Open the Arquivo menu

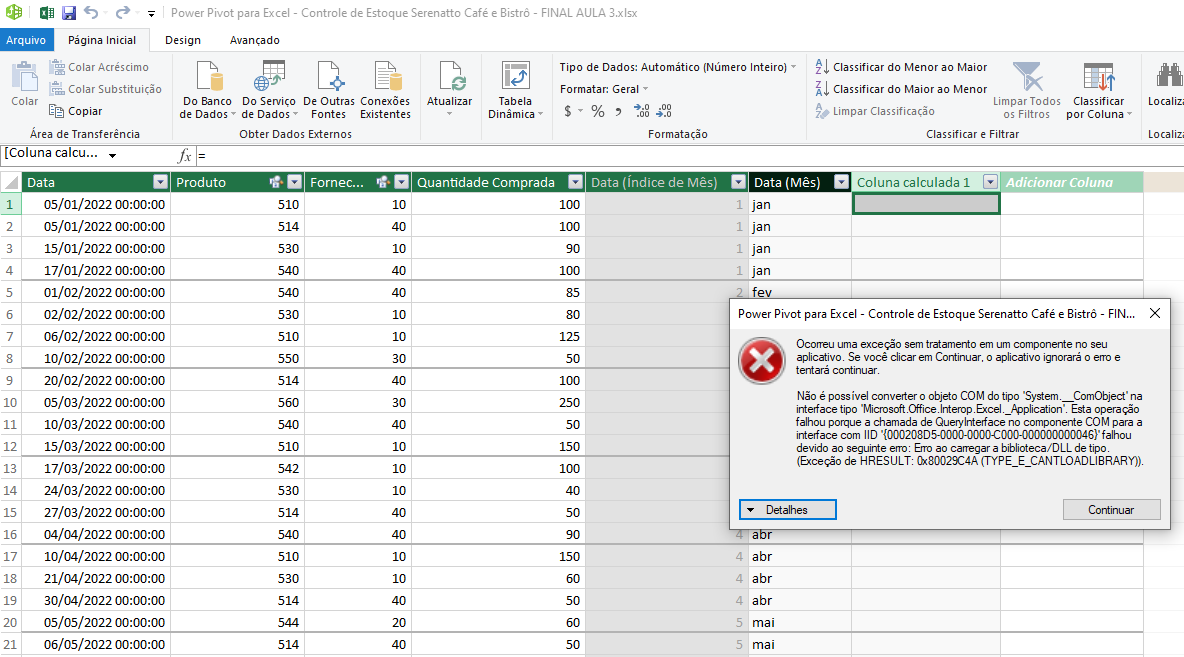click(26, 40)
